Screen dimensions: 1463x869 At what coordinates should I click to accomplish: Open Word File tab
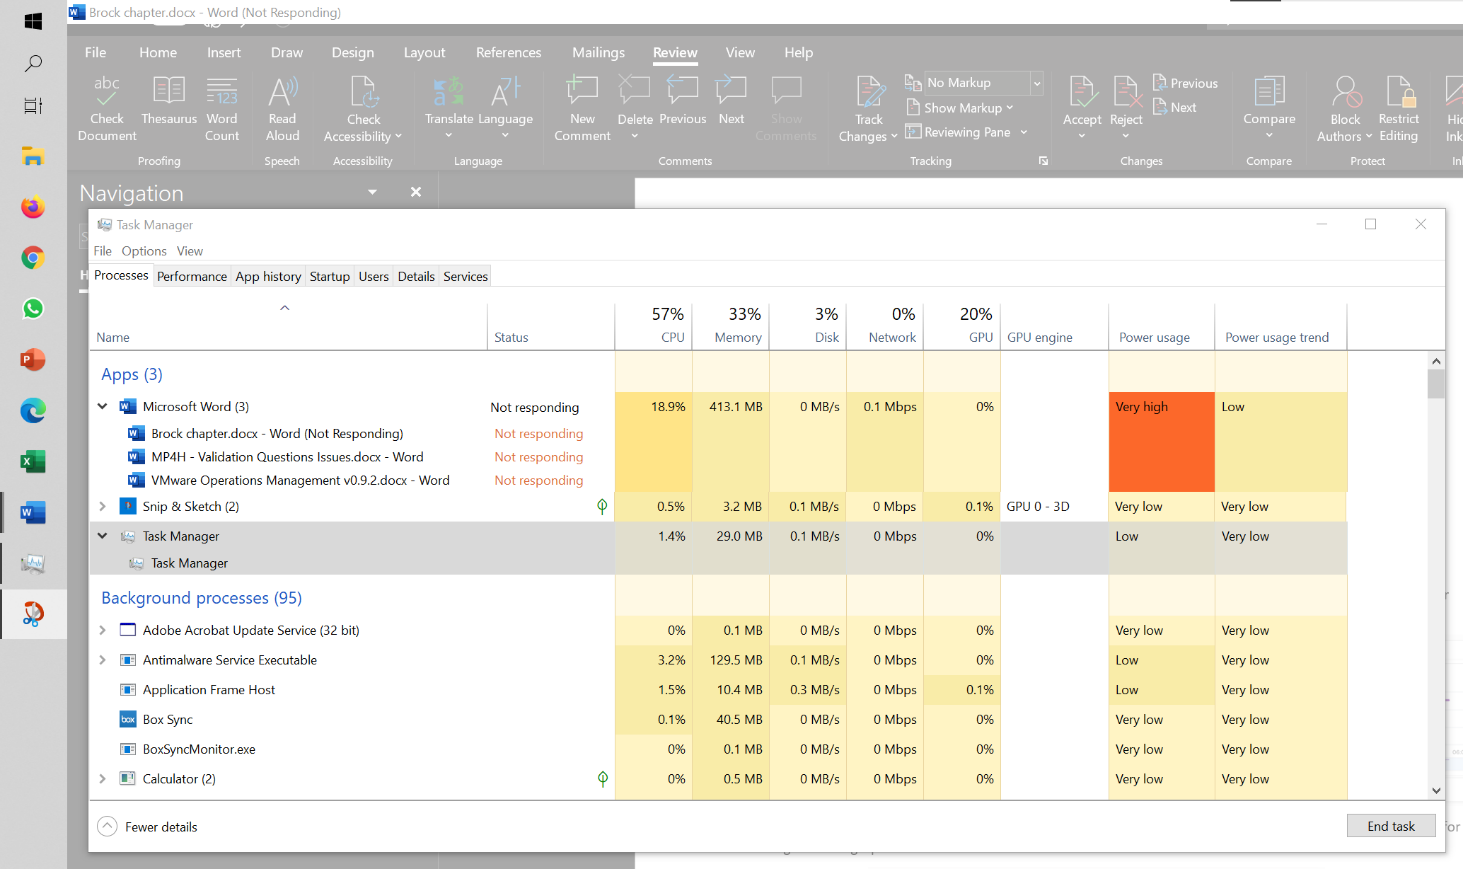[x=95, y=52]
